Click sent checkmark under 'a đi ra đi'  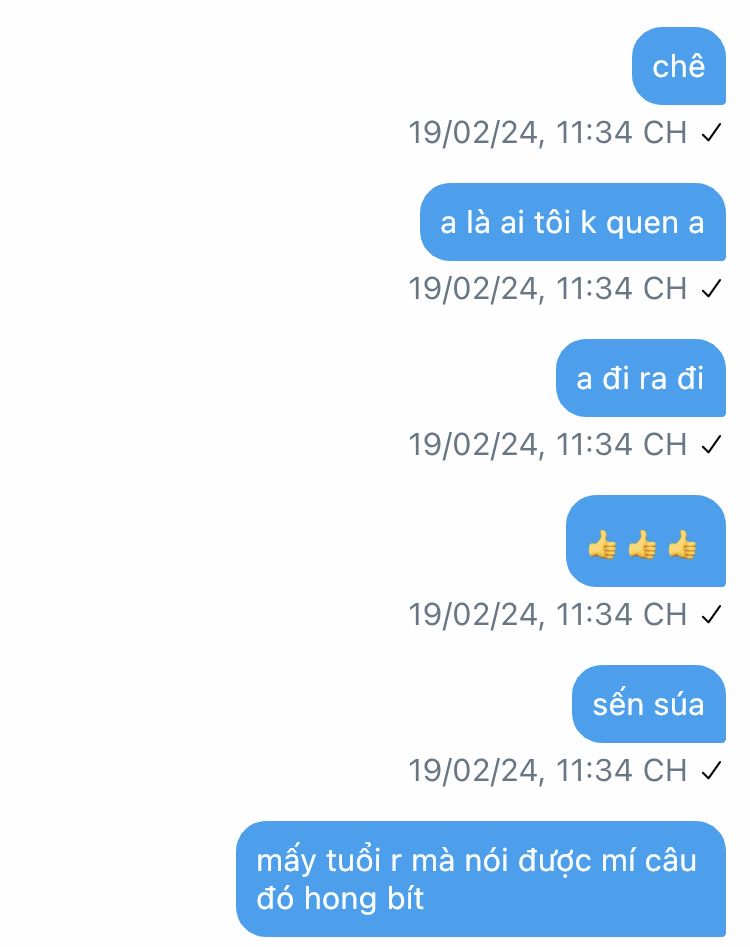(x=711, y=445)
